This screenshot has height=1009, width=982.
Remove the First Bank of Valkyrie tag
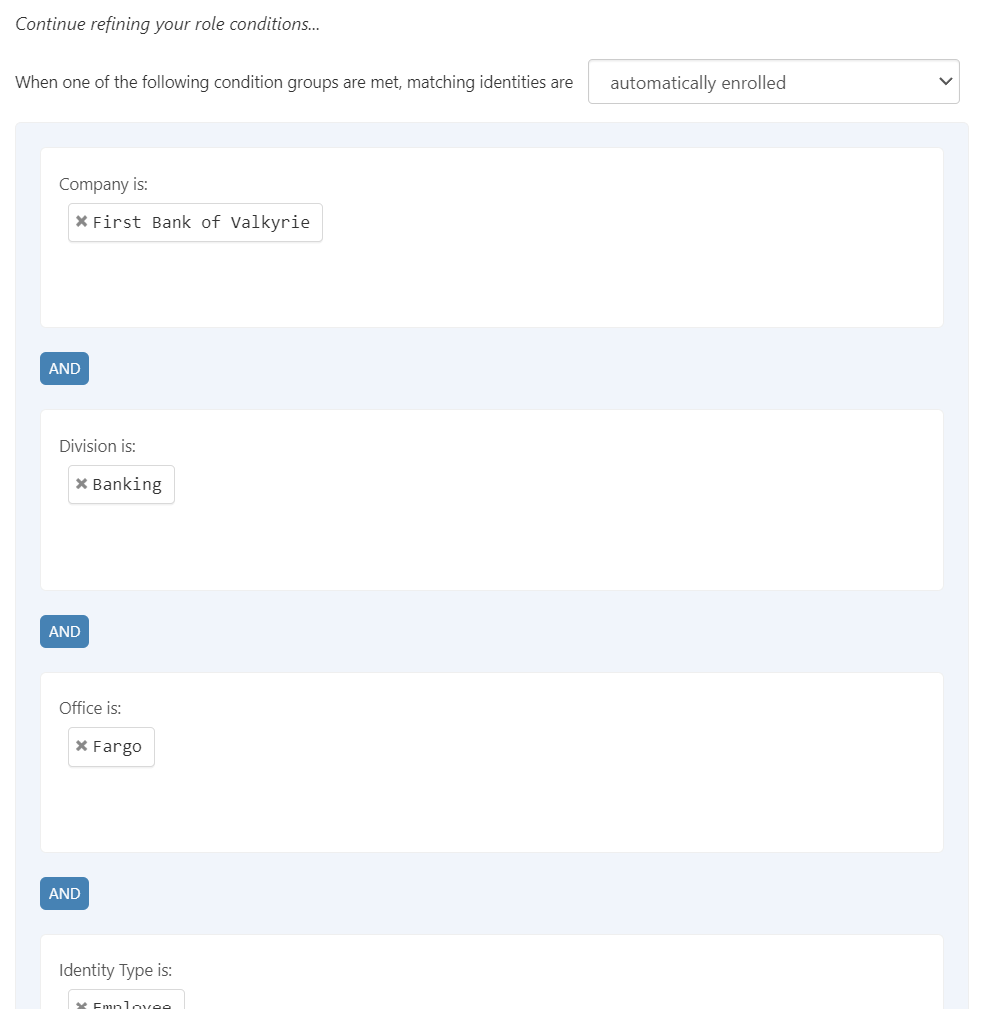[82, 222]
